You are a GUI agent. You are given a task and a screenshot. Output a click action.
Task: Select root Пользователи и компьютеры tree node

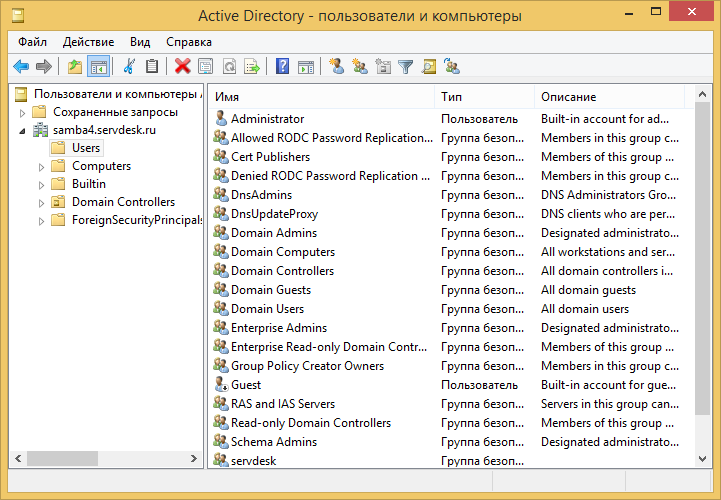coord(118,94)
